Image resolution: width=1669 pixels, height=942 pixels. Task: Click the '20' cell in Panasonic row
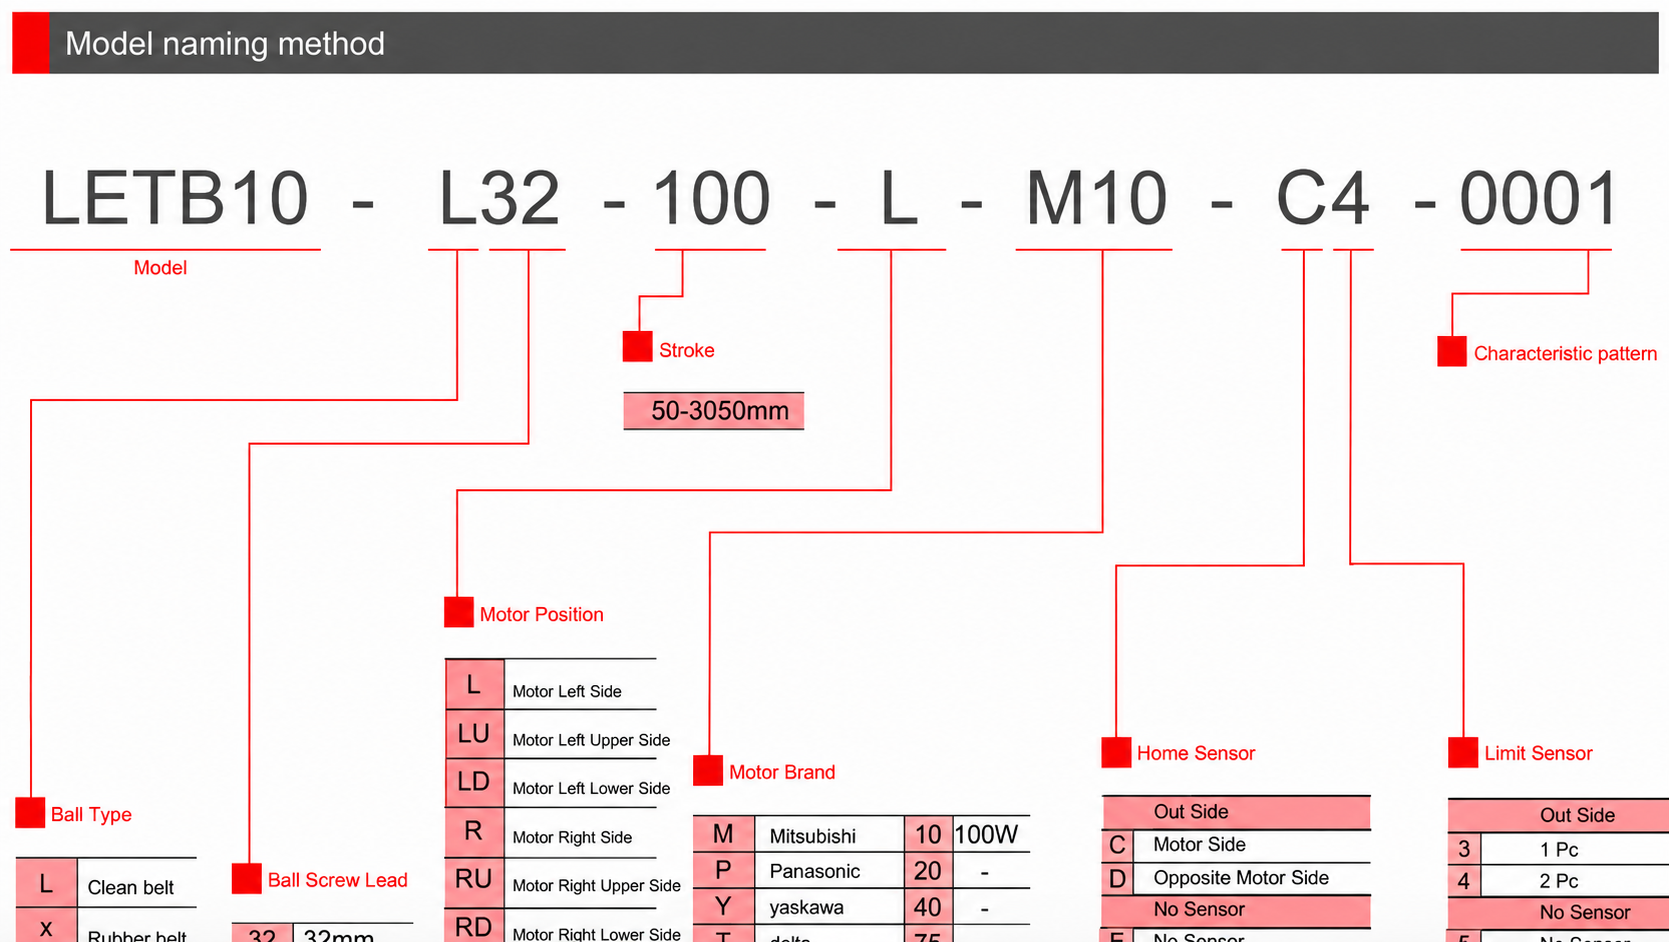(x=928, y=871)
